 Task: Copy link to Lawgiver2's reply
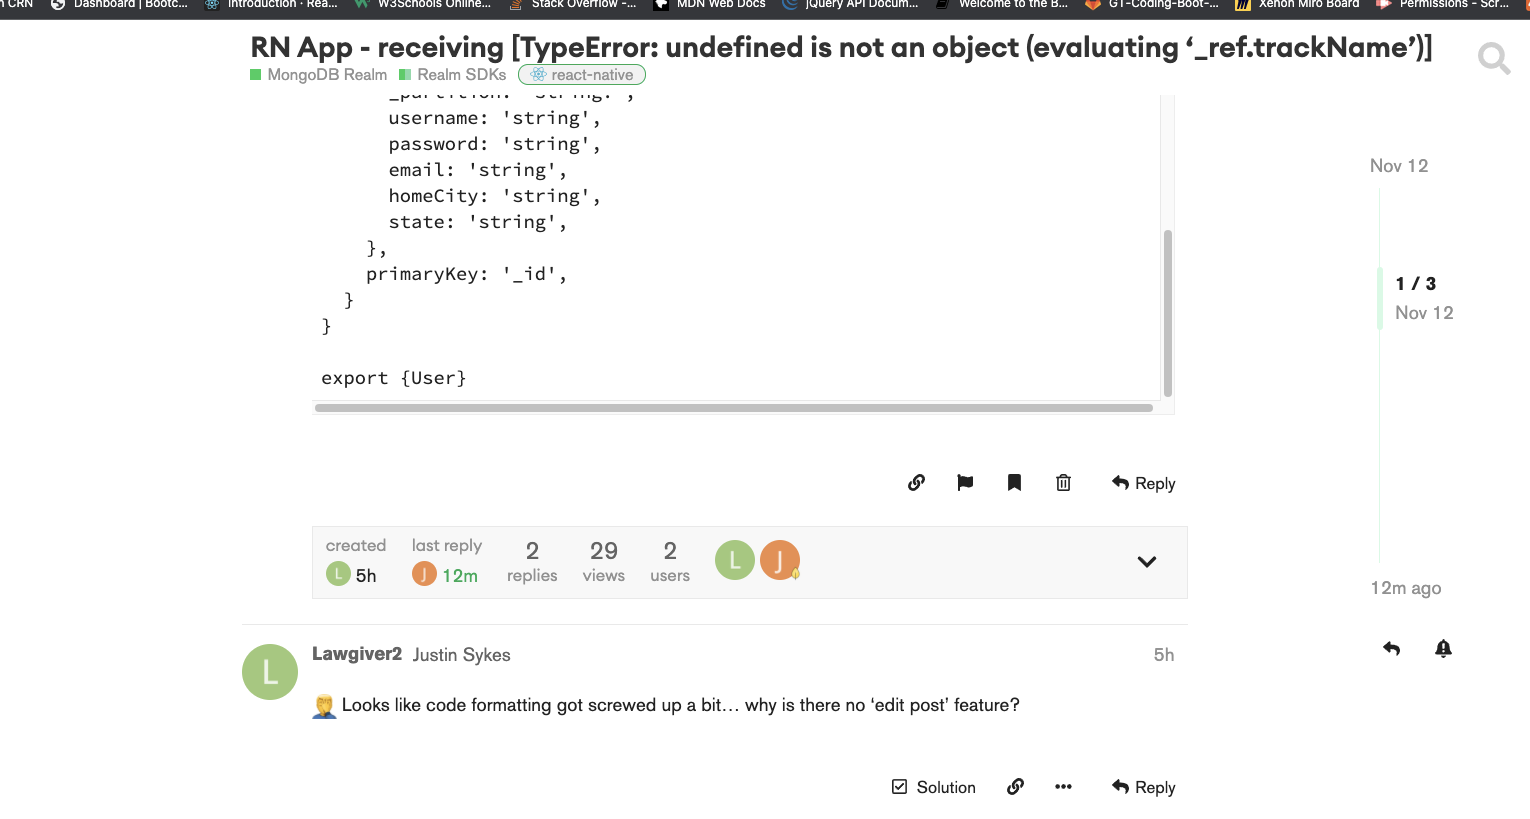1015,787
